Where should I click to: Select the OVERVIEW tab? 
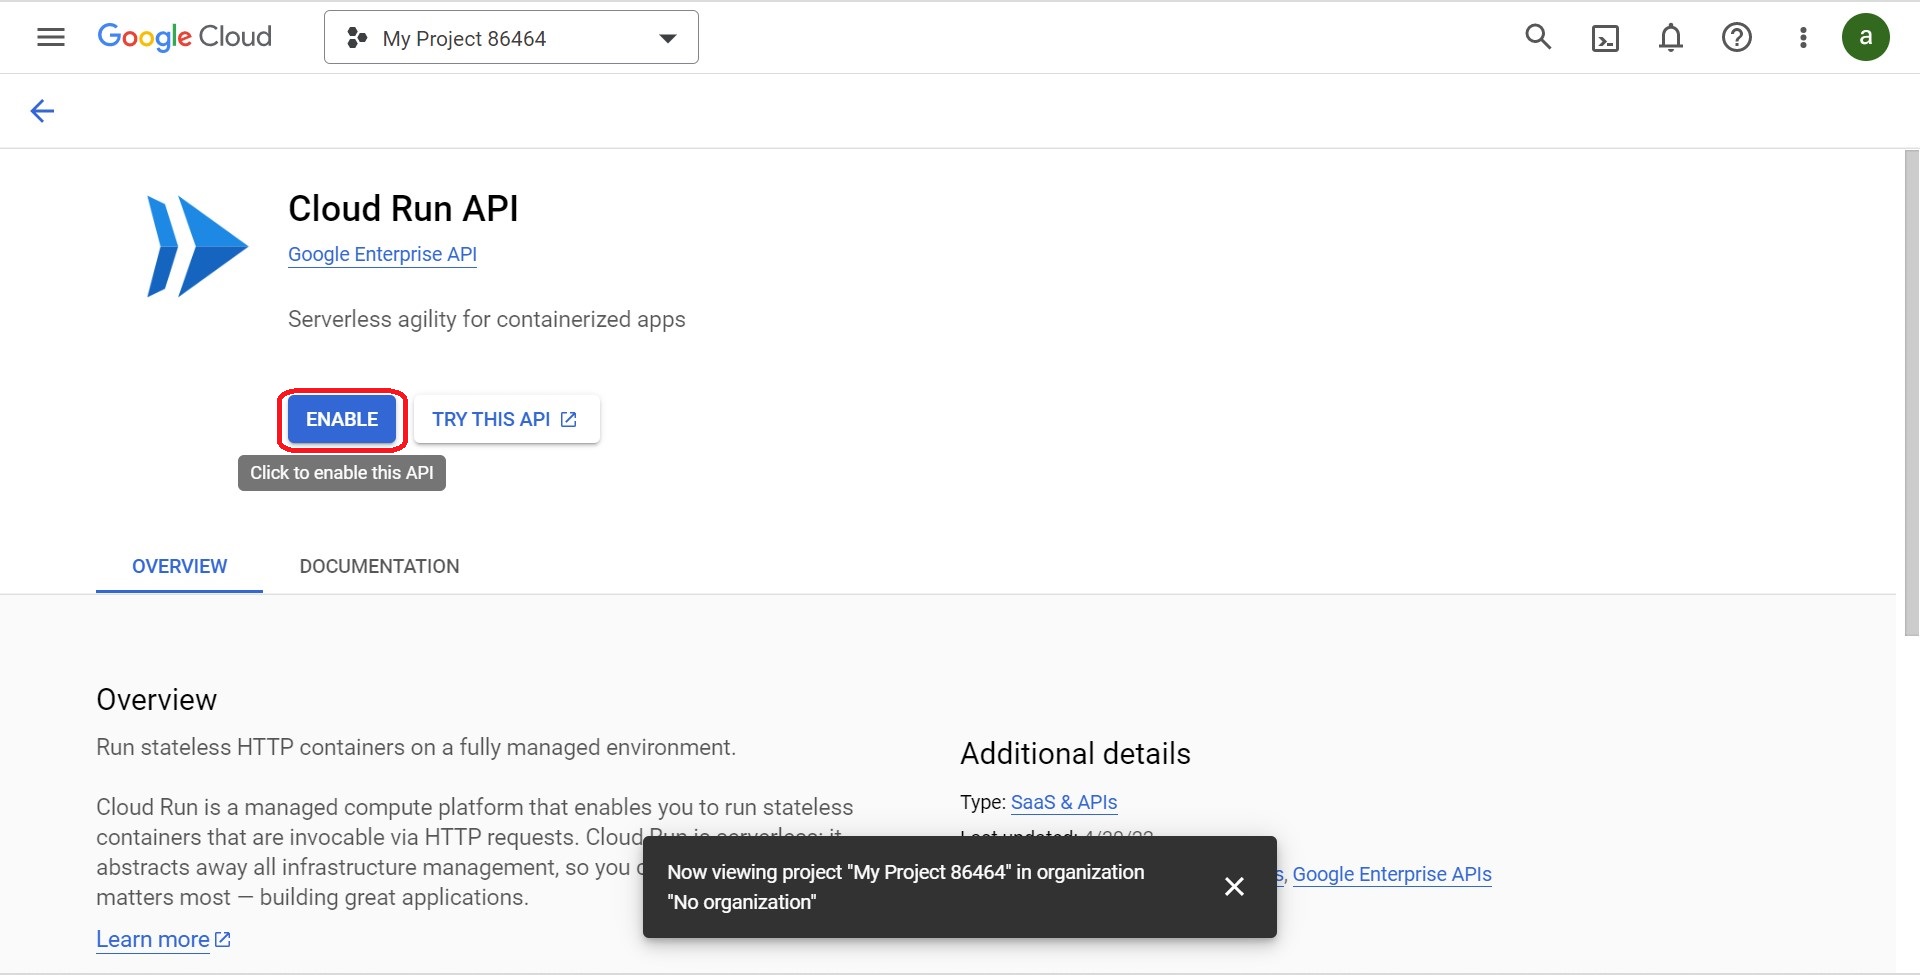[178, 566]
